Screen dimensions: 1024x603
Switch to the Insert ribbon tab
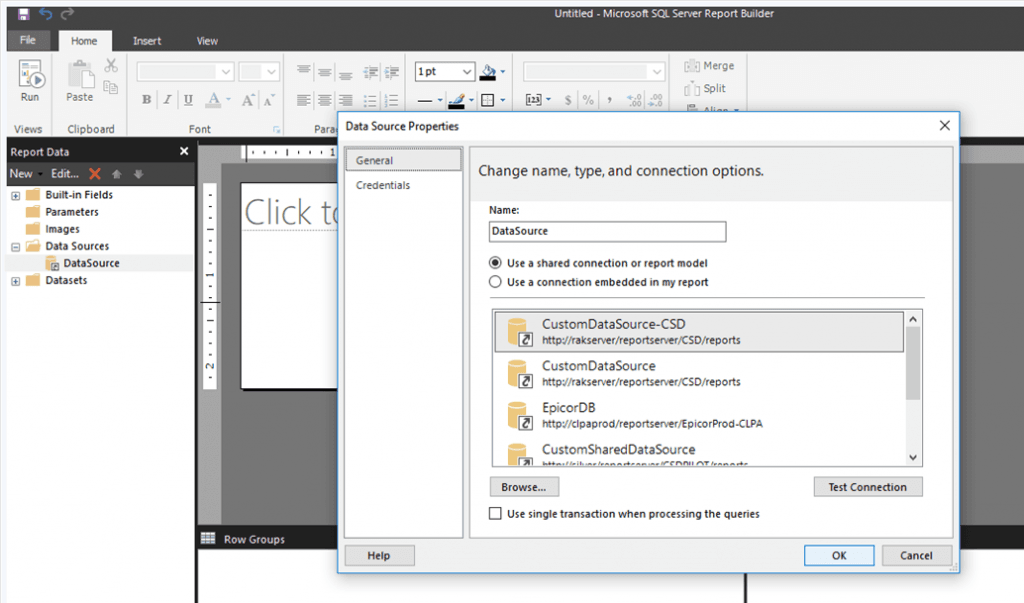[147, 41]
